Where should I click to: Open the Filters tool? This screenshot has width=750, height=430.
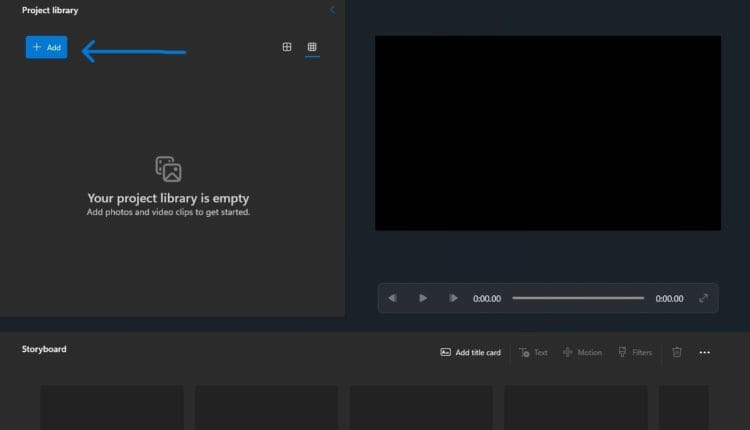(x=635, y=353)
